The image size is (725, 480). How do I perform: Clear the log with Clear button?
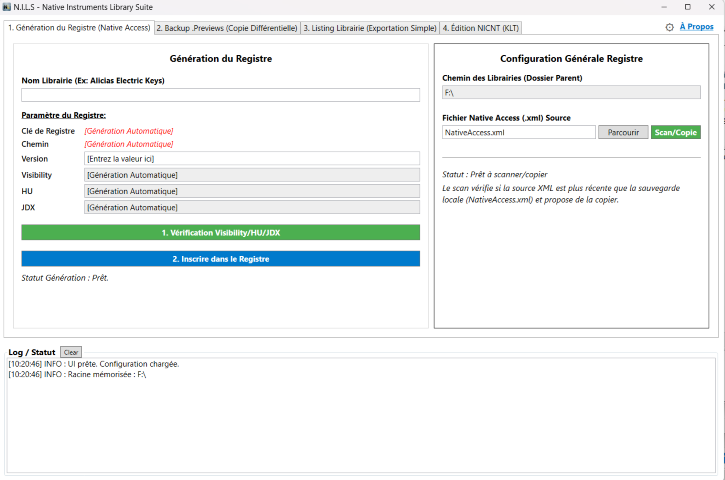71,352
